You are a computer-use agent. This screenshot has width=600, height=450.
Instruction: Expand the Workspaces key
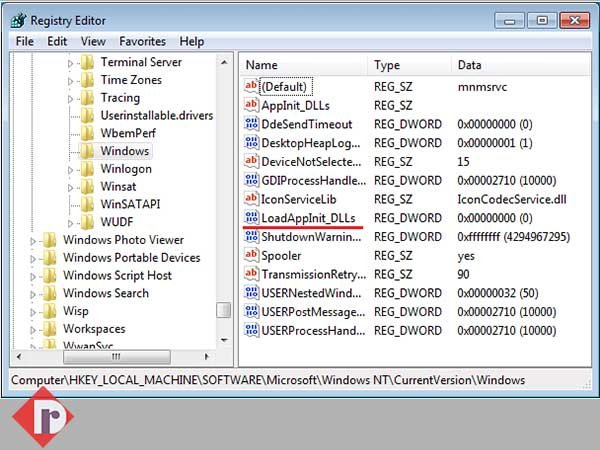tap(33, 330)
